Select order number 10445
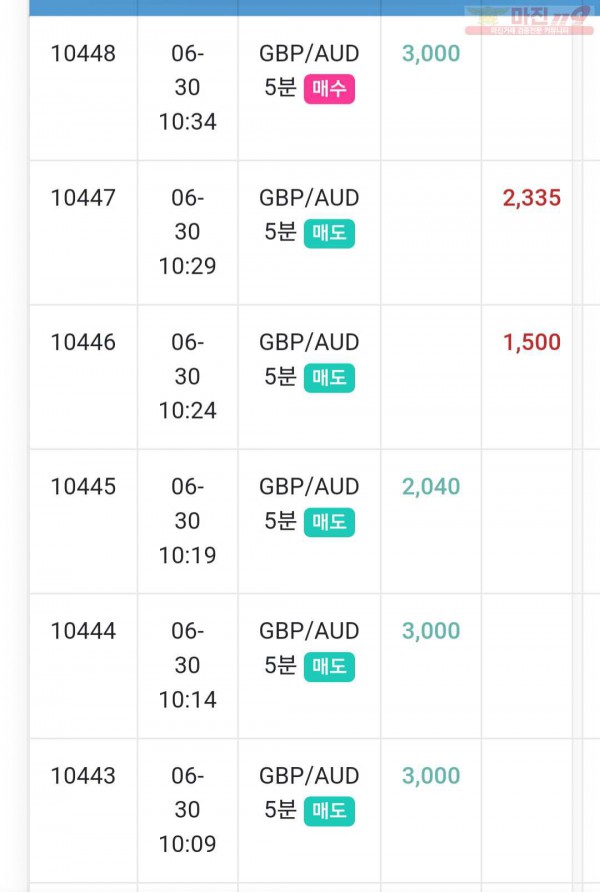 coord(83,487)
